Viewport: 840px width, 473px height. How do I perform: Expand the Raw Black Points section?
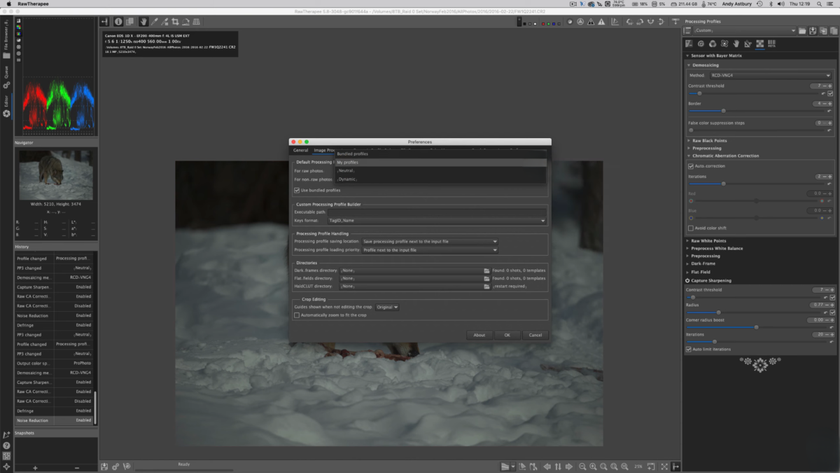[x=709, y=141]
